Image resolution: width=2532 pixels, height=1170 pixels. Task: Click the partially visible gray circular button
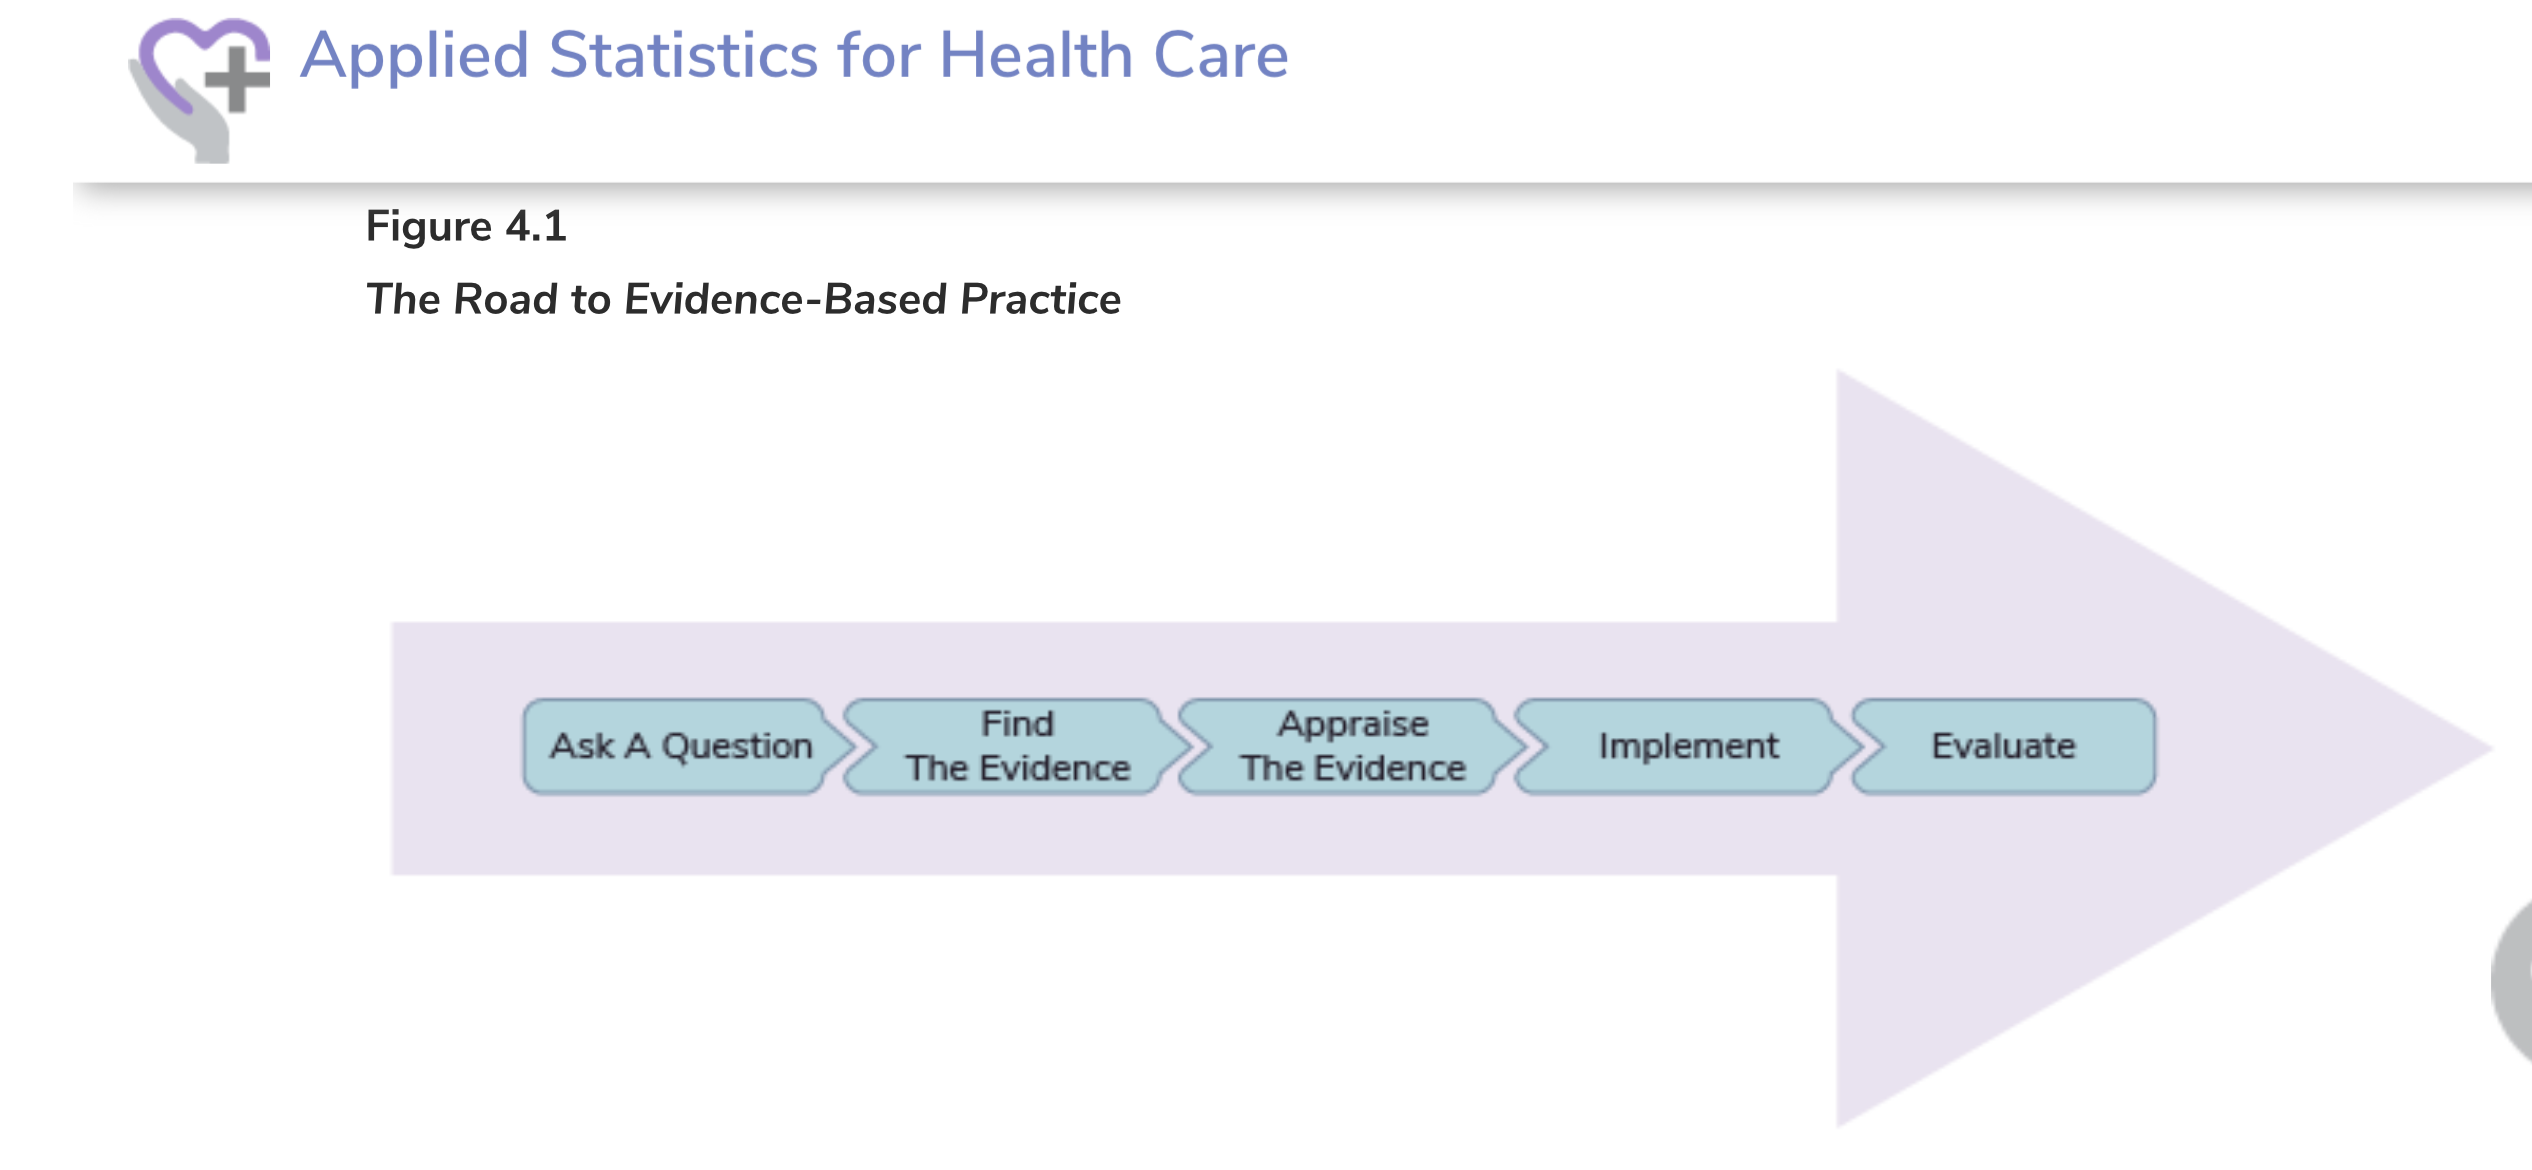click(x=2511, y=982)
